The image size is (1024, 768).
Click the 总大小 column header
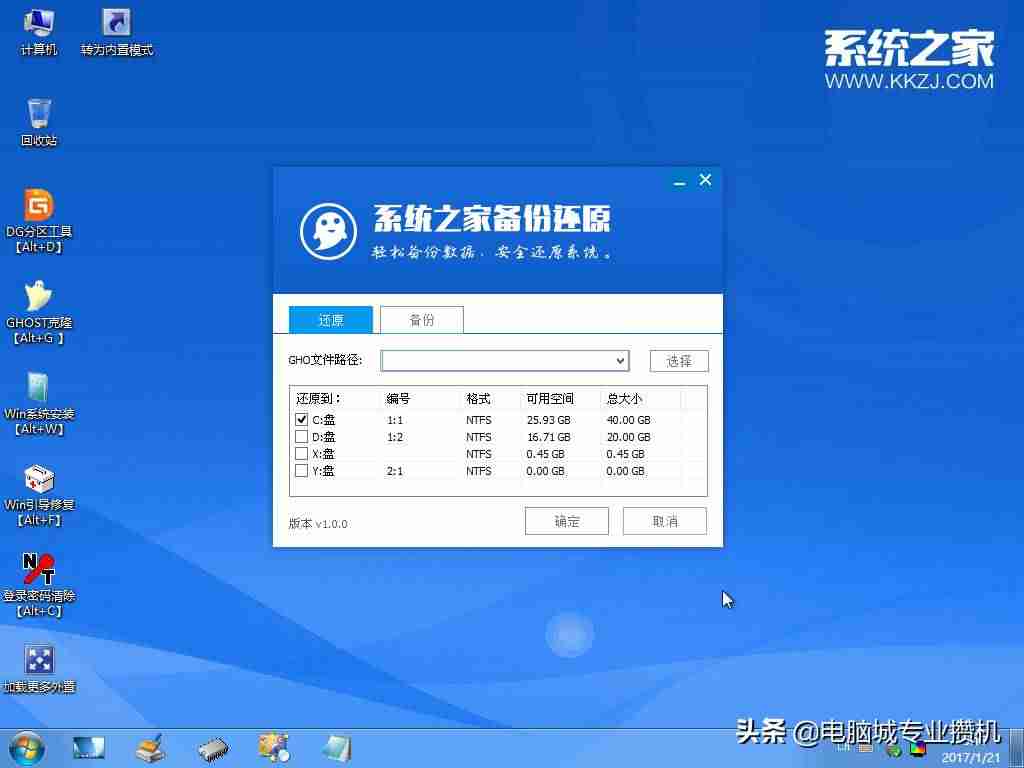coord(624,398)
